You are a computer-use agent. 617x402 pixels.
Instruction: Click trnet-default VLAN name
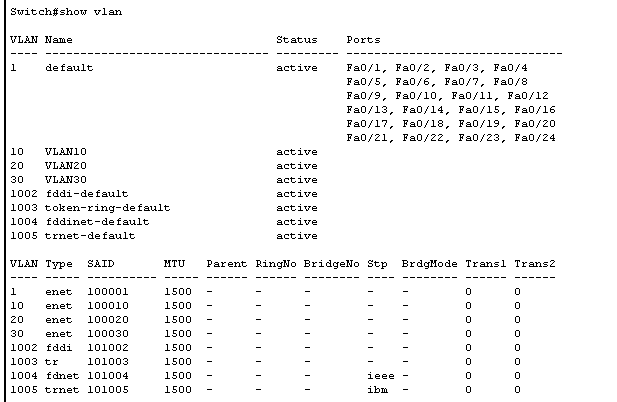[90, 236]
